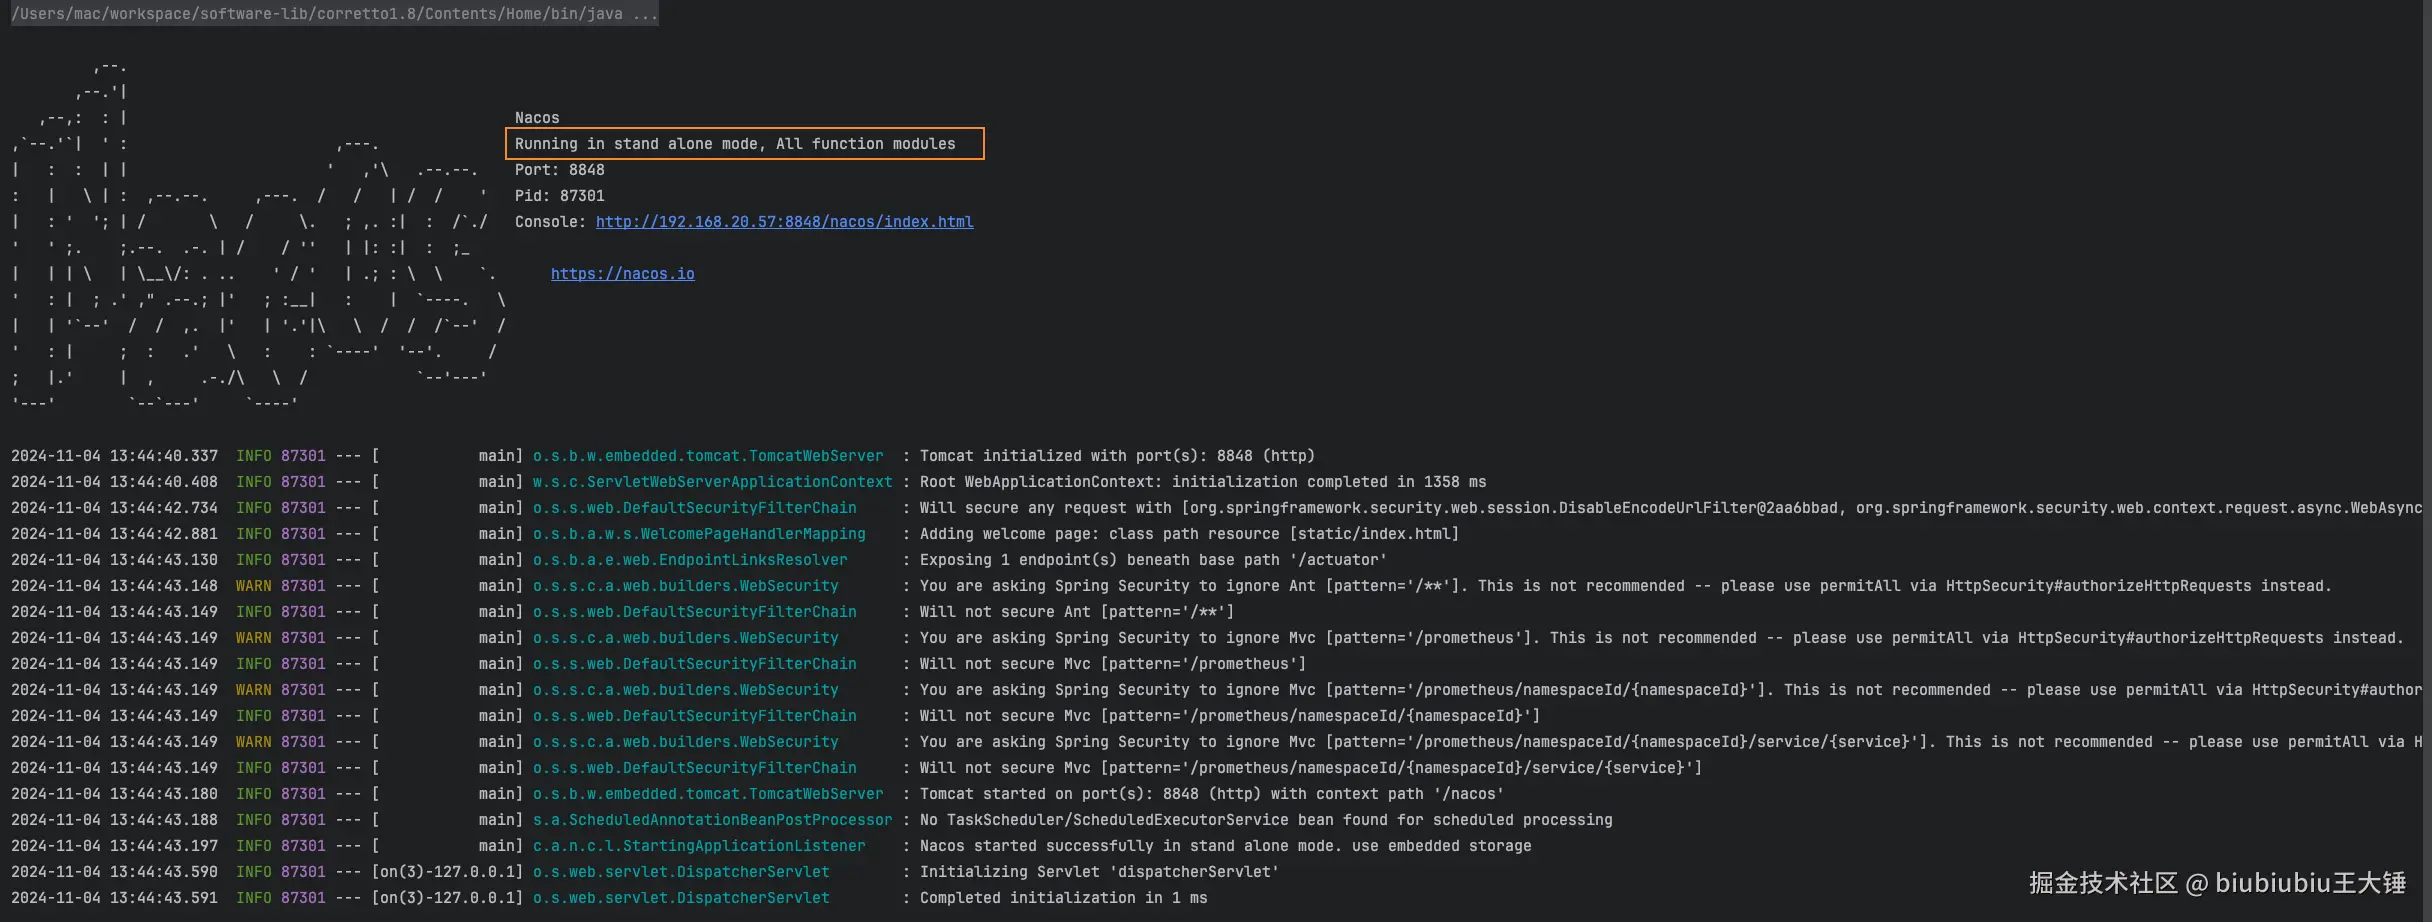Click the 'Tomcat started on port(s)' message
The width and height of the screenshot is (2432, 922).
pyautogui.click(x=1212, y=794)
